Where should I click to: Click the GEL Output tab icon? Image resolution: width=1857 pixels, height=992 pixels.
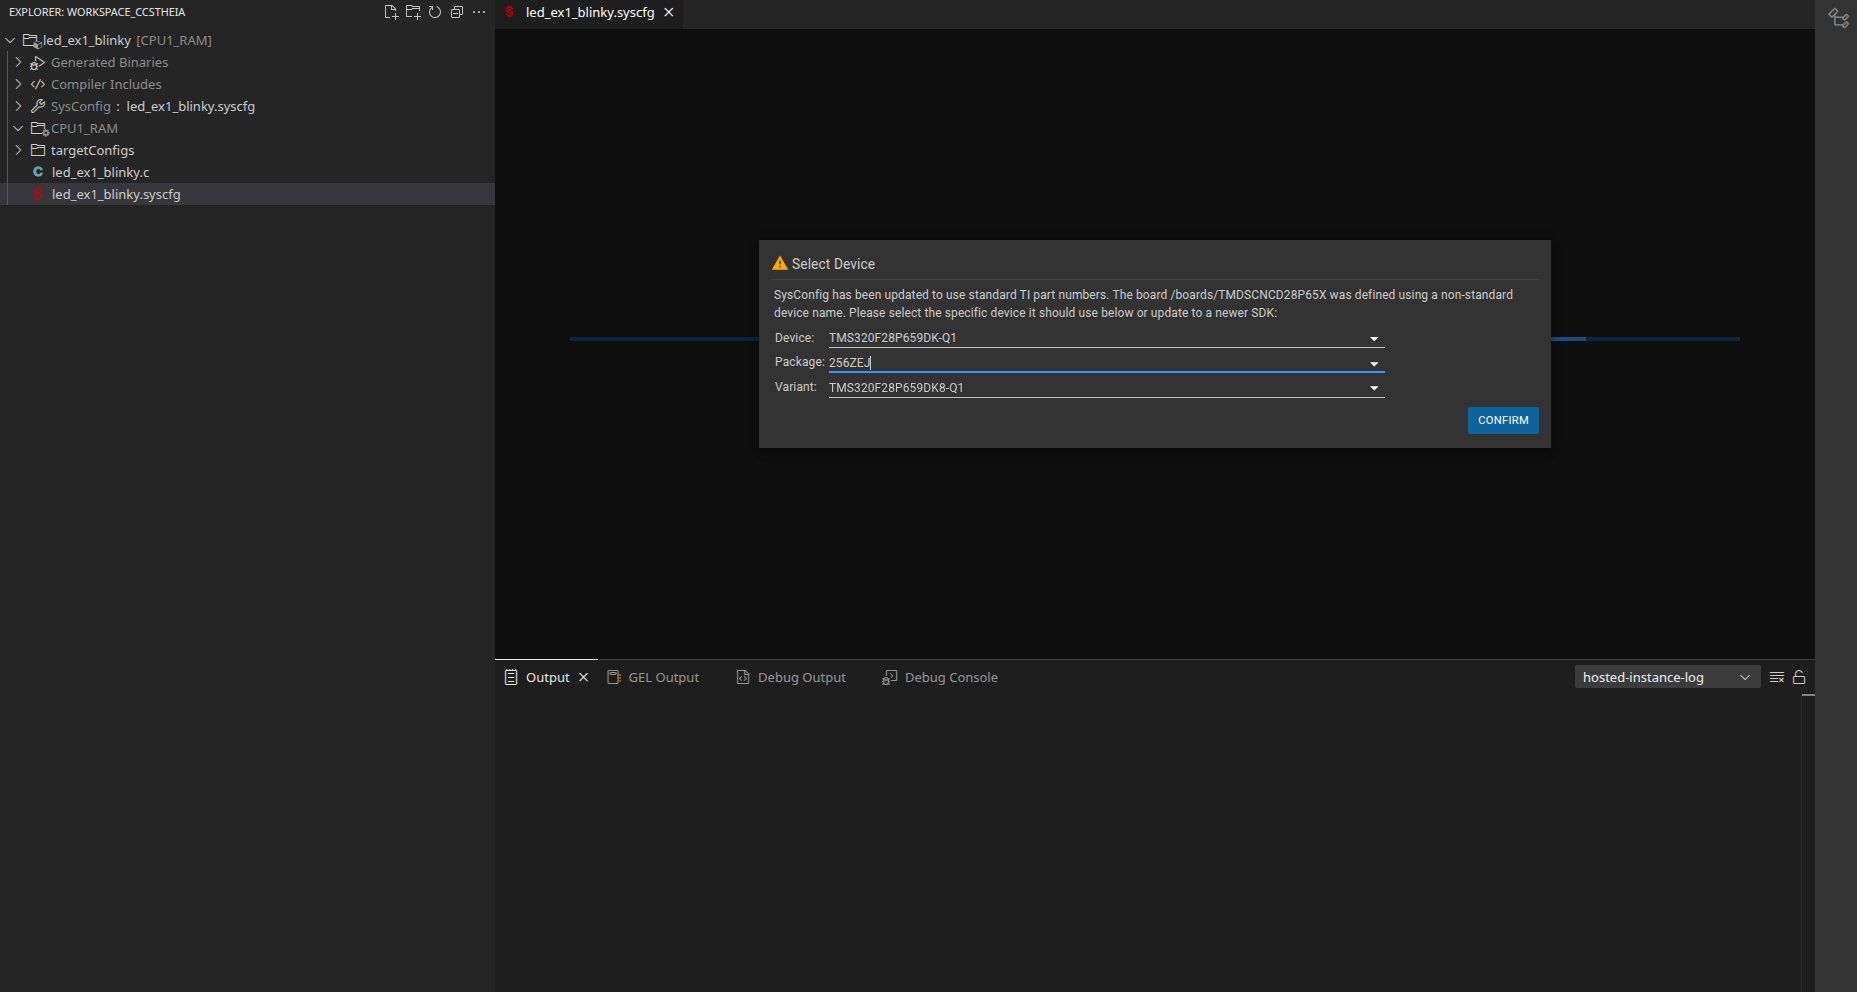[614, 677]
